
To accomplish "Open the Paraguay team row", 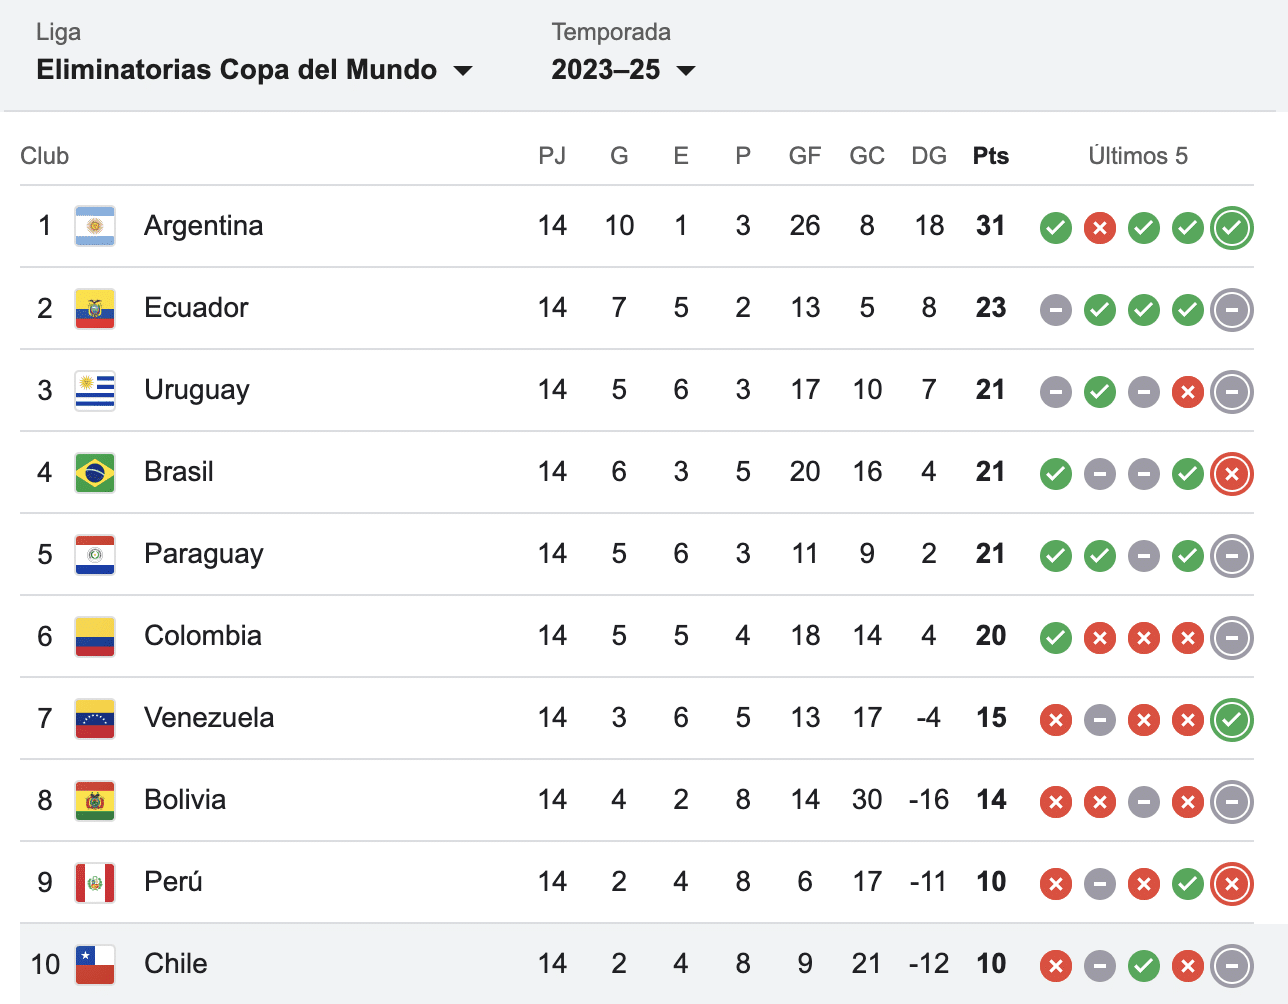I will pos(204,553).
